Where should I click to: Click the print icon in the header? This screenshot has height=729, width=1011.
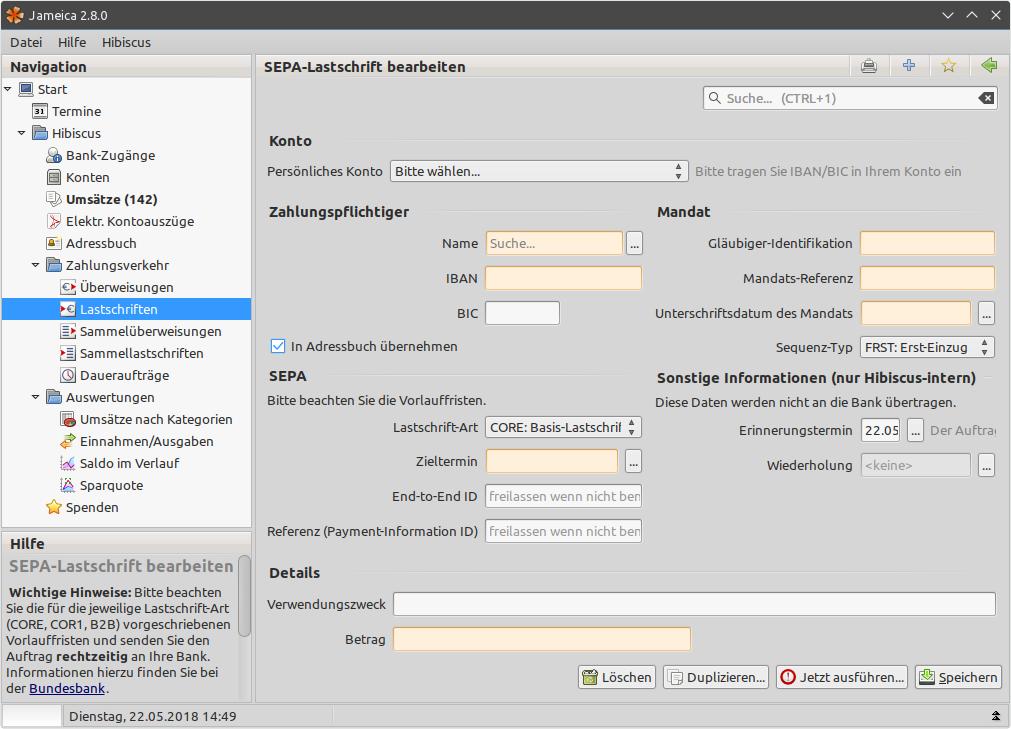click(x=869, y=66)
